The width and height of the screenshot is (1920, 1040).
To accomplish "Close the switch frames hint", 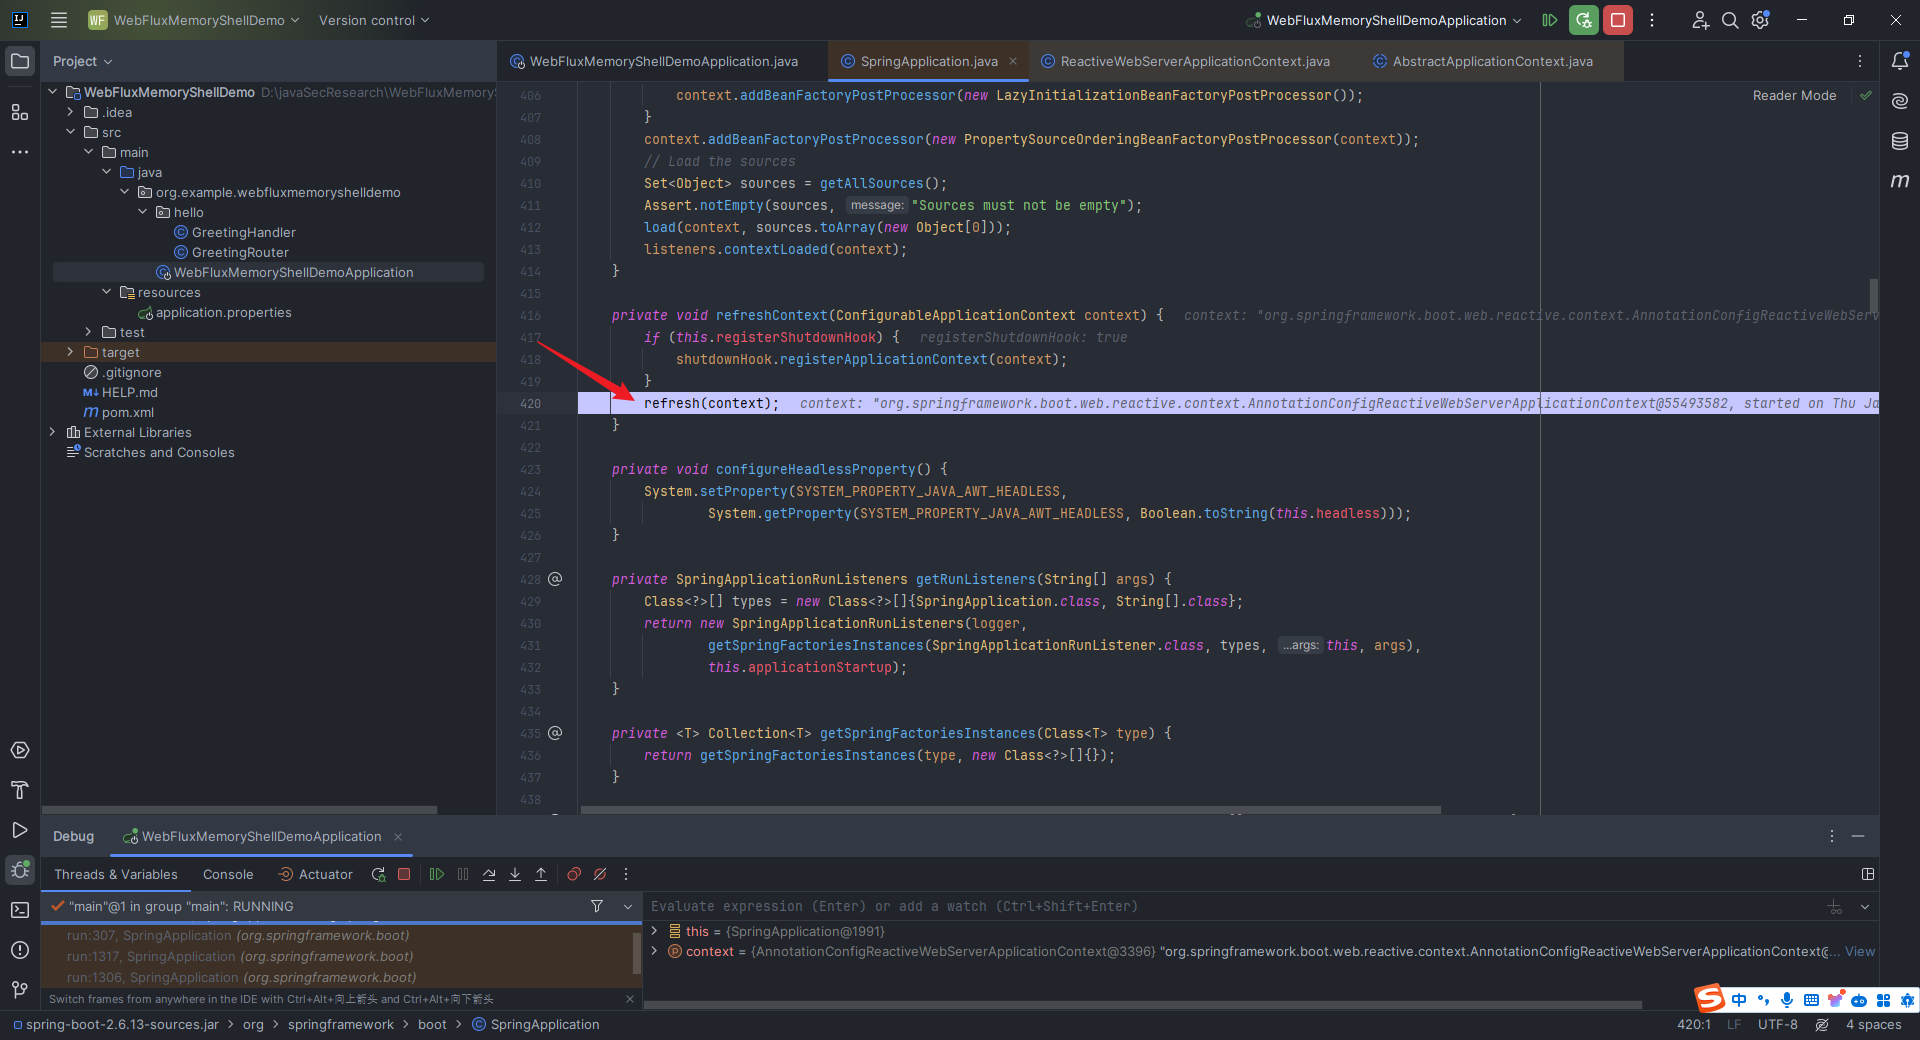I will click(630, 999).
